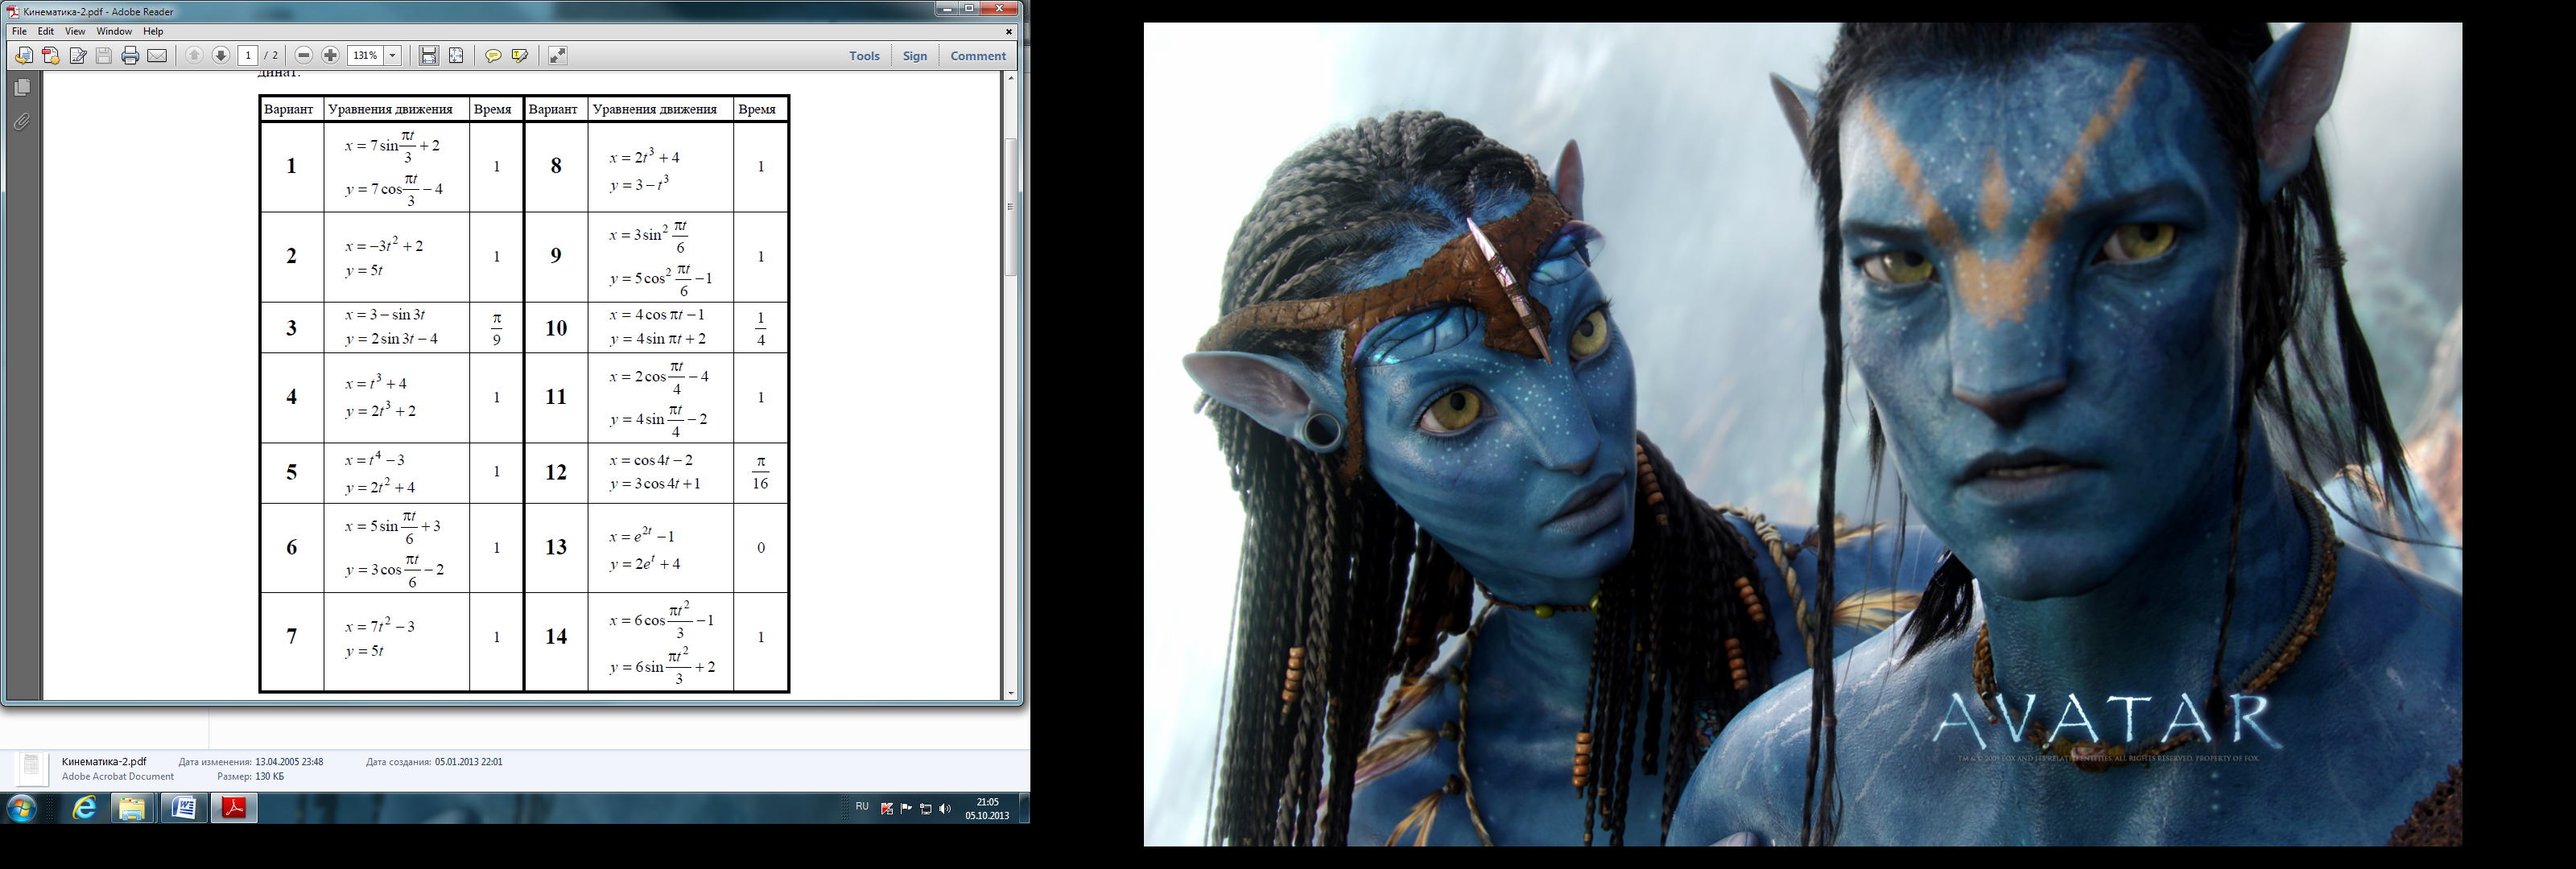2576x869 pixels.
Task: Click the Fit one full page icon
Action: coord(456,56)
